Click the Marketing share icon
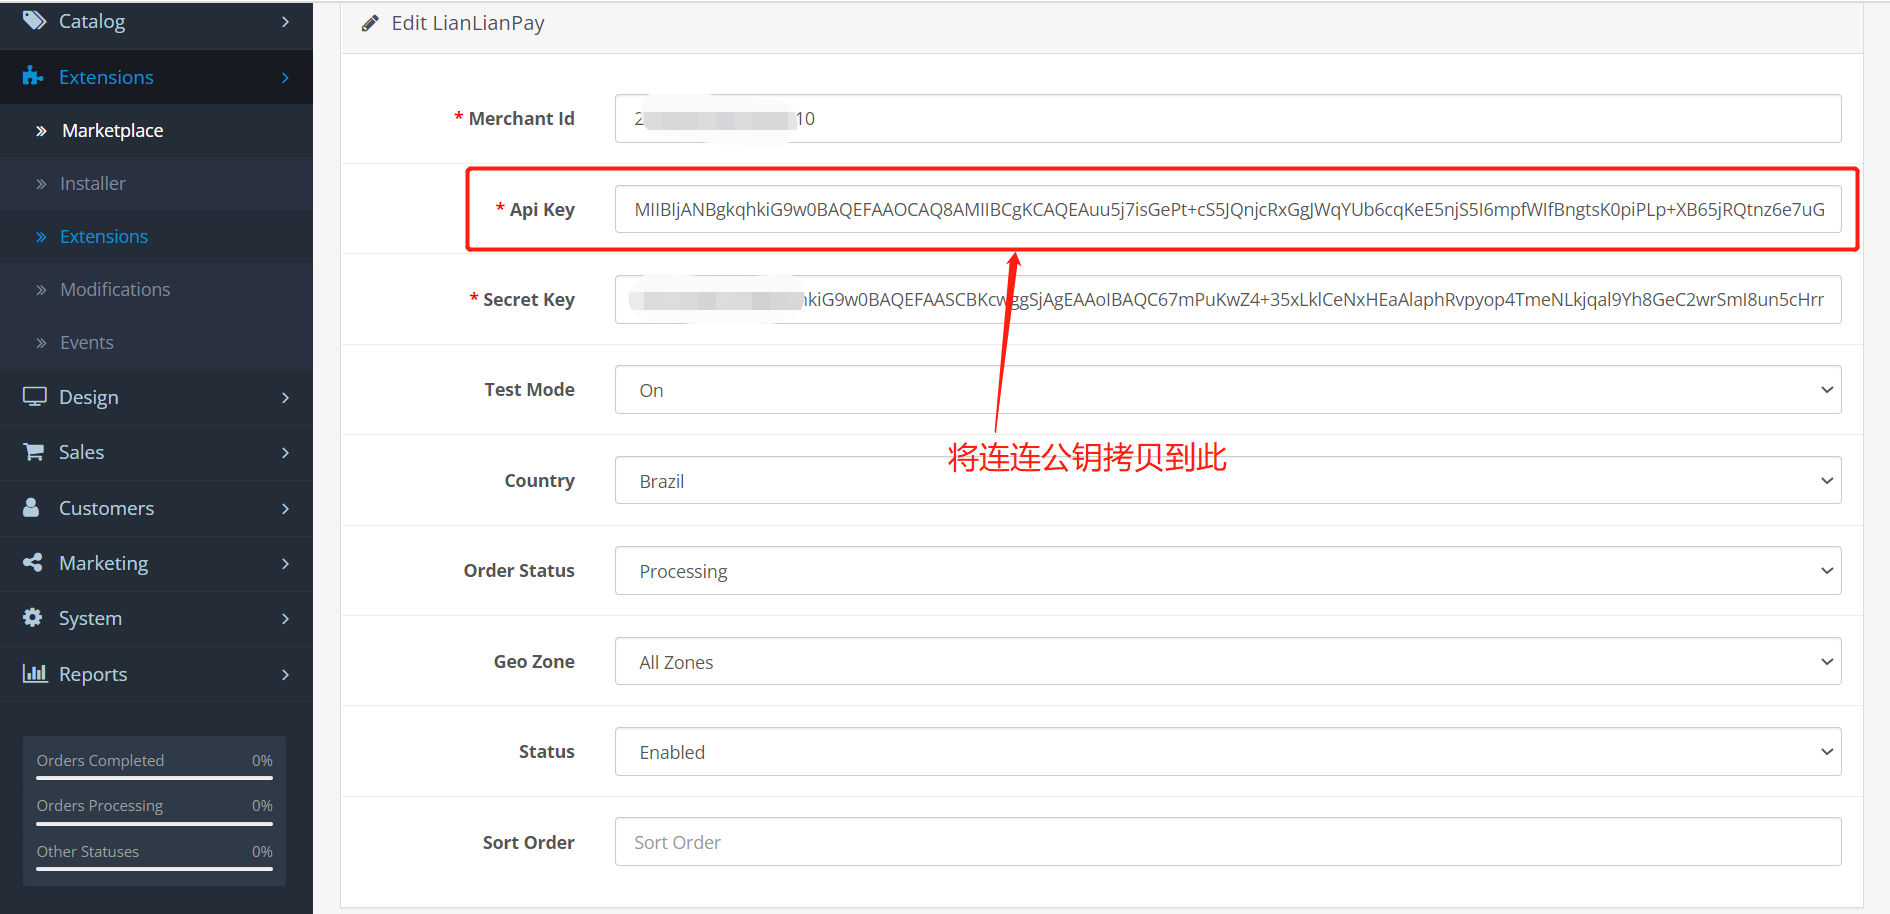1890x914 pixels. (x=33, y=563)
